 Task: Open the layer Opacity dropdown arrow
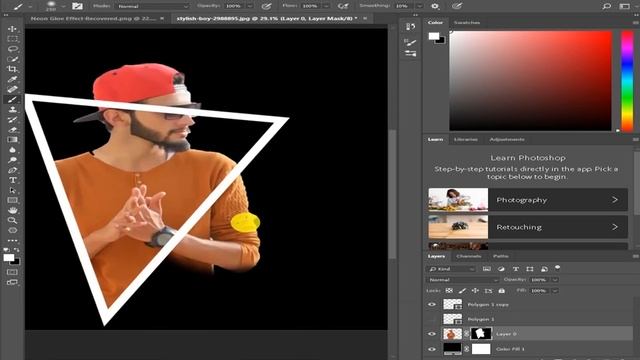(555, 280)
